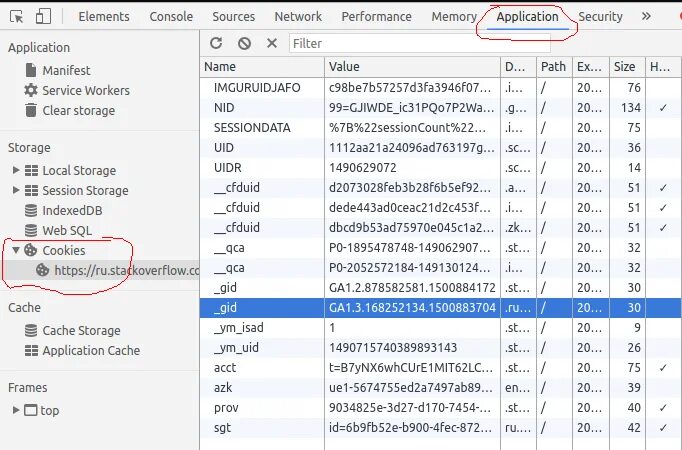682x450 pixels.
Task: Click the __cfduid value starting d2073028feb
Action: tap(410, 188)
